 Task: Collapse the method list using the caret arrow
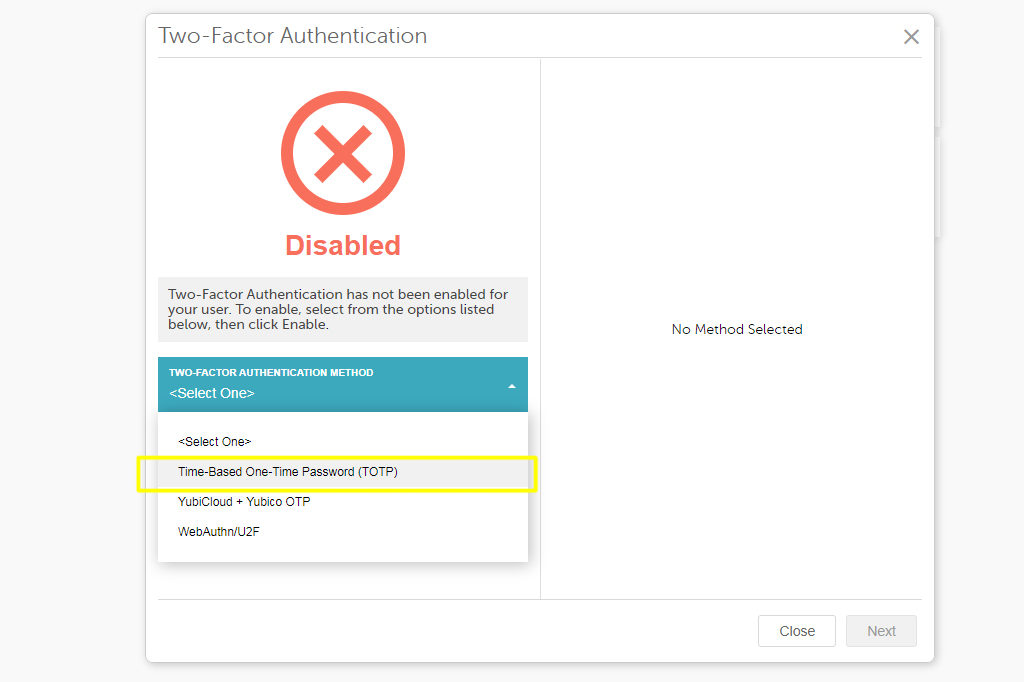pos(512,386)
